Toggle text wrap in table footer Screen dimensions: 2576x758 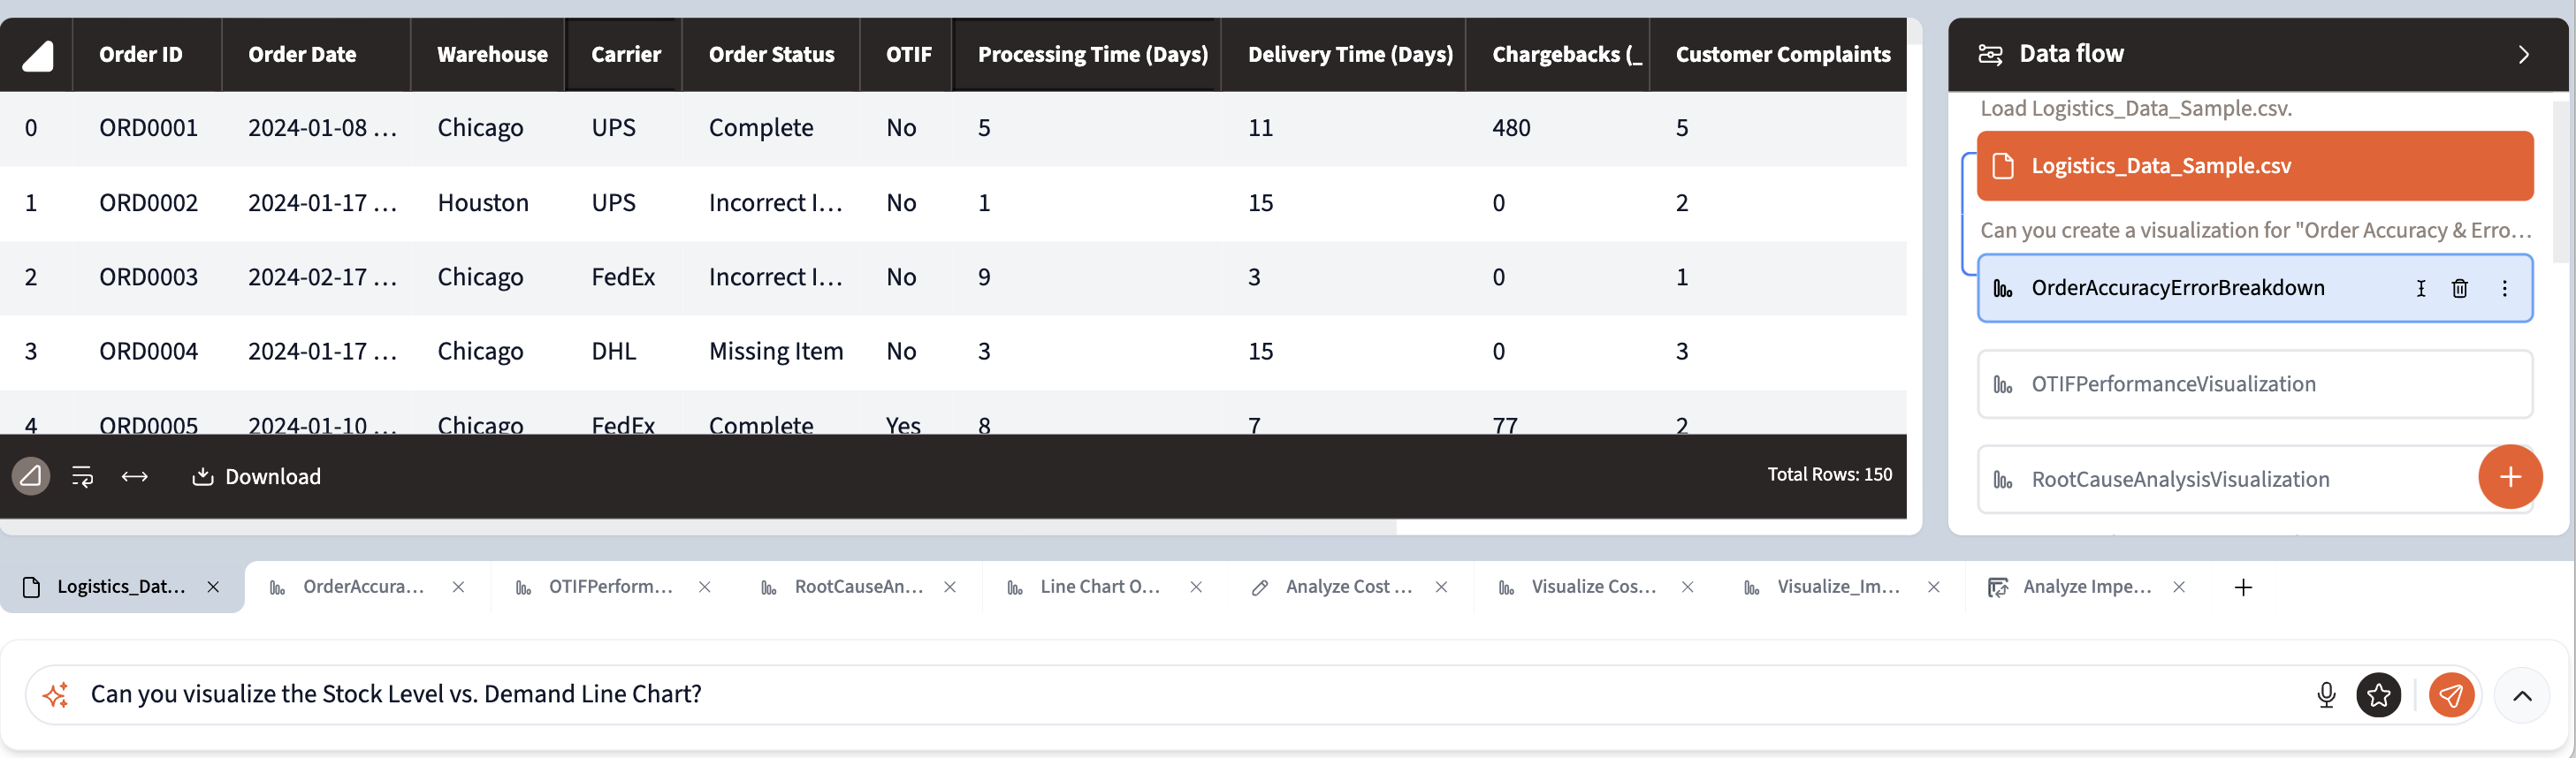point(83,477)
